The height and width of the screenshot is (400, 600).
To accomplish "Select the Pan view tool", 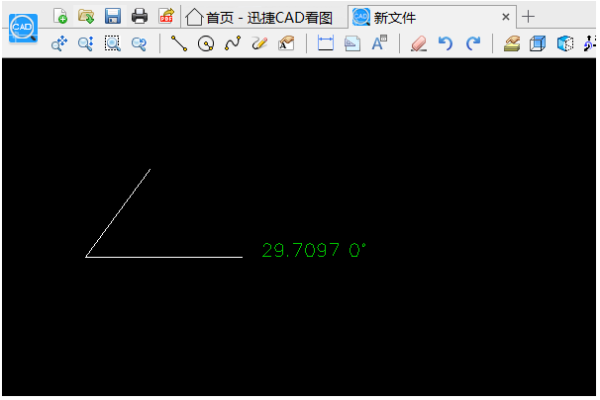I will (x=59, y=44).
